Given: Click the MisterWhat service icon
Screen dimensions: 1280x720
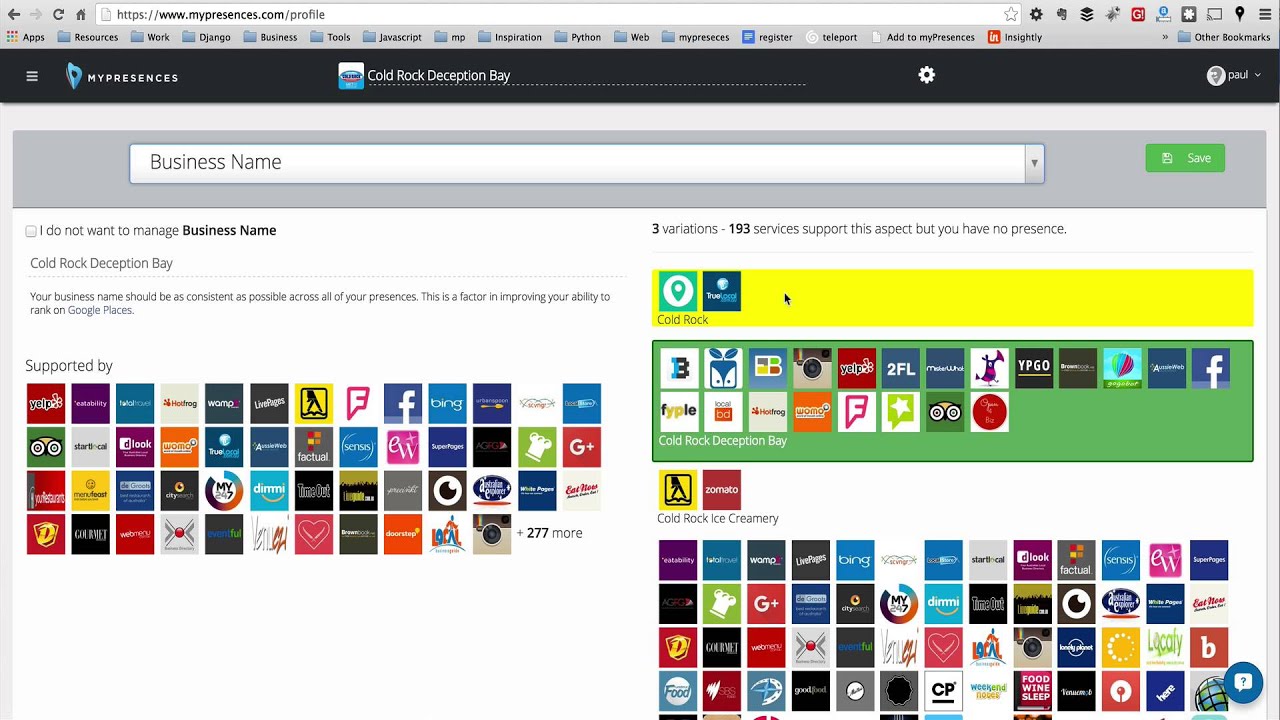Looking at the screenshot, I should click(x=945, y=368).
